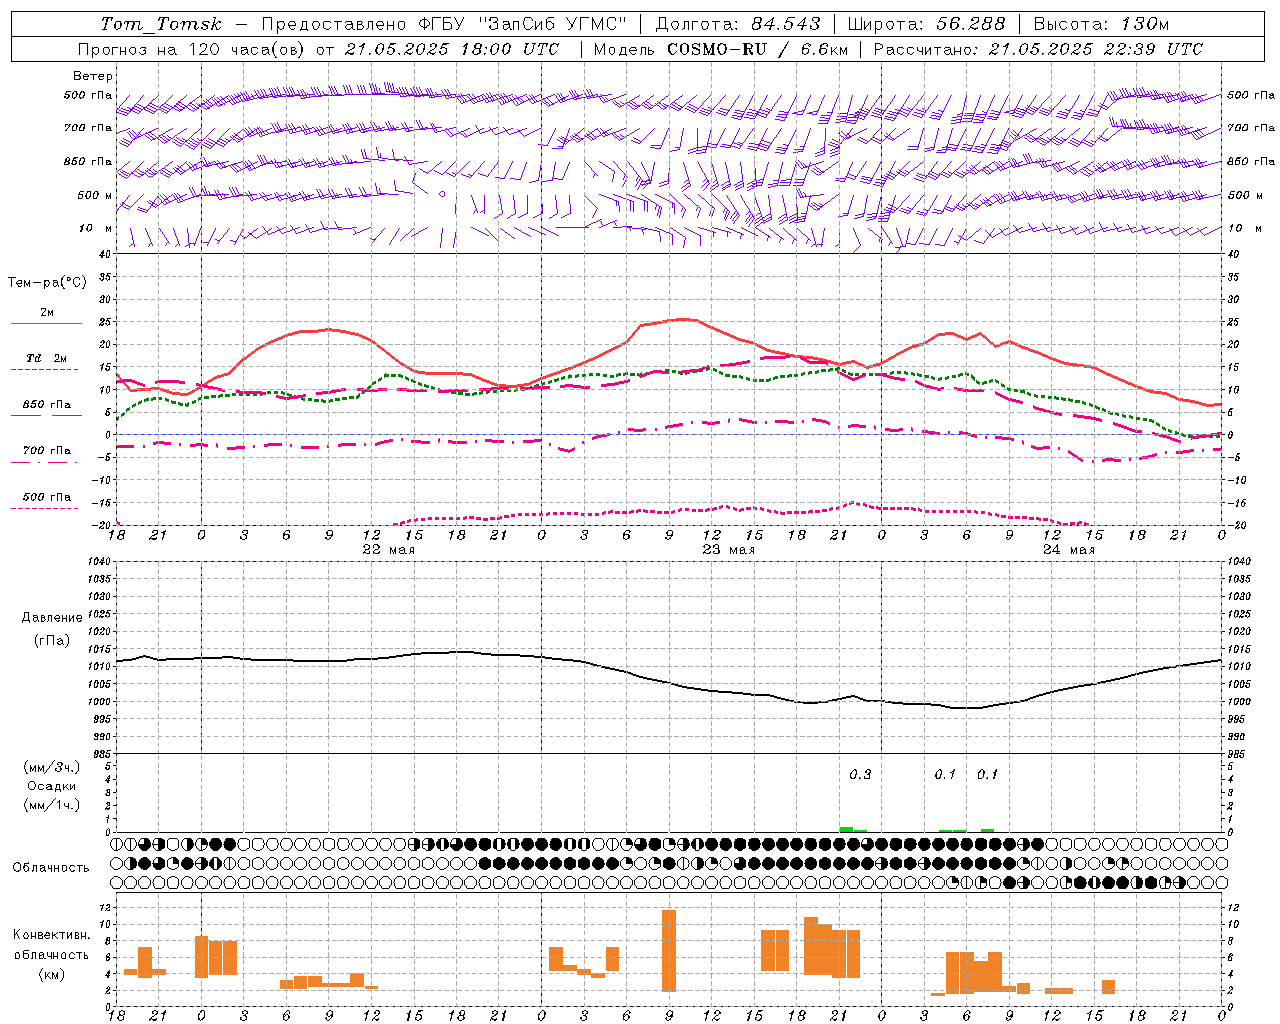Viewport: 1280px width, 1024px height.
Task: Click the "Ветер" wind panel label
Action: pos(93,76)
